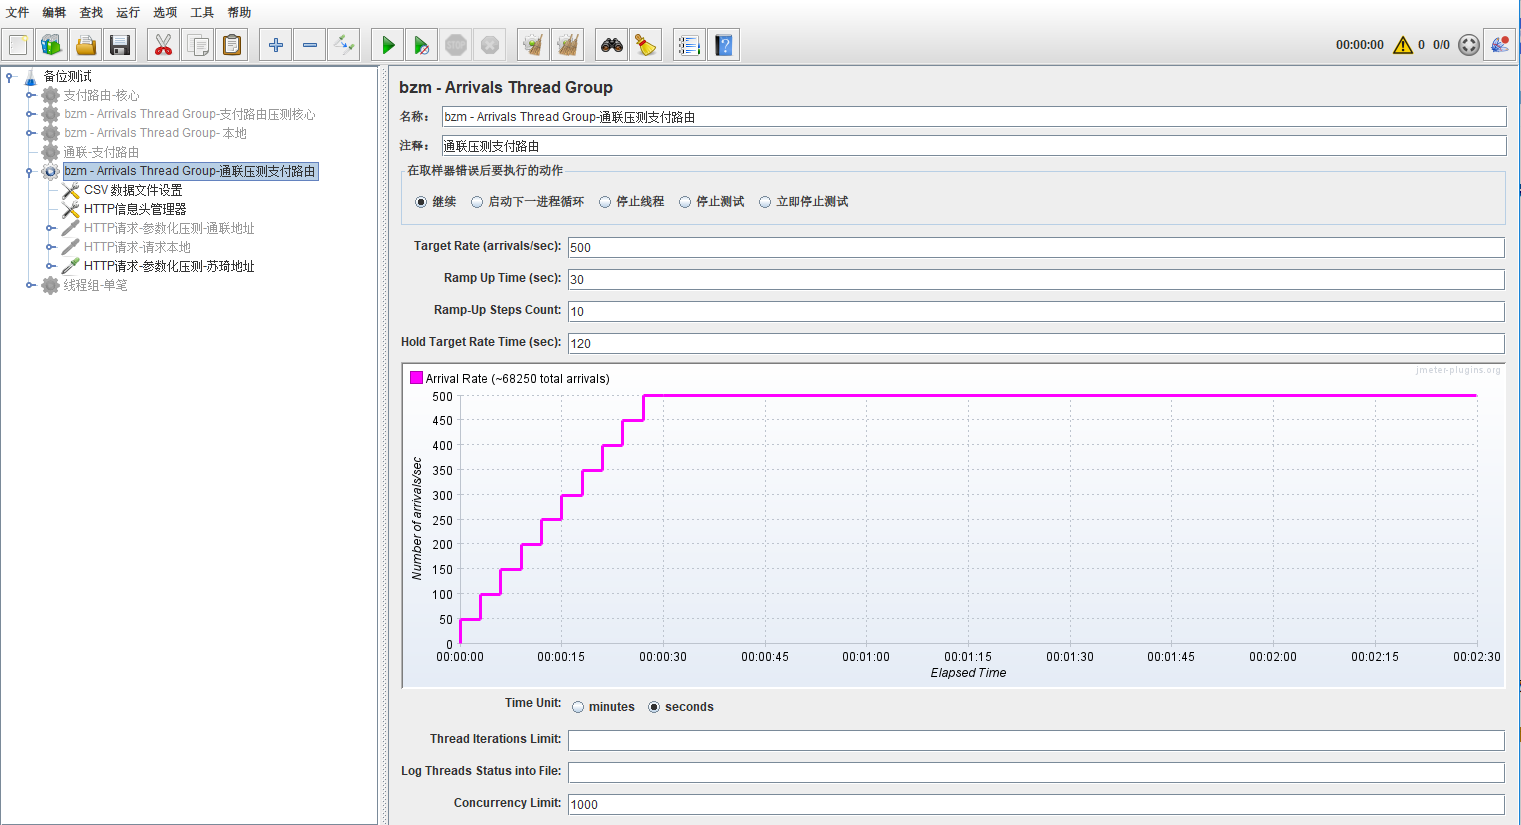
Task: Collapse all tree nodes with the minus icon
Action: [x=310, y=45]
